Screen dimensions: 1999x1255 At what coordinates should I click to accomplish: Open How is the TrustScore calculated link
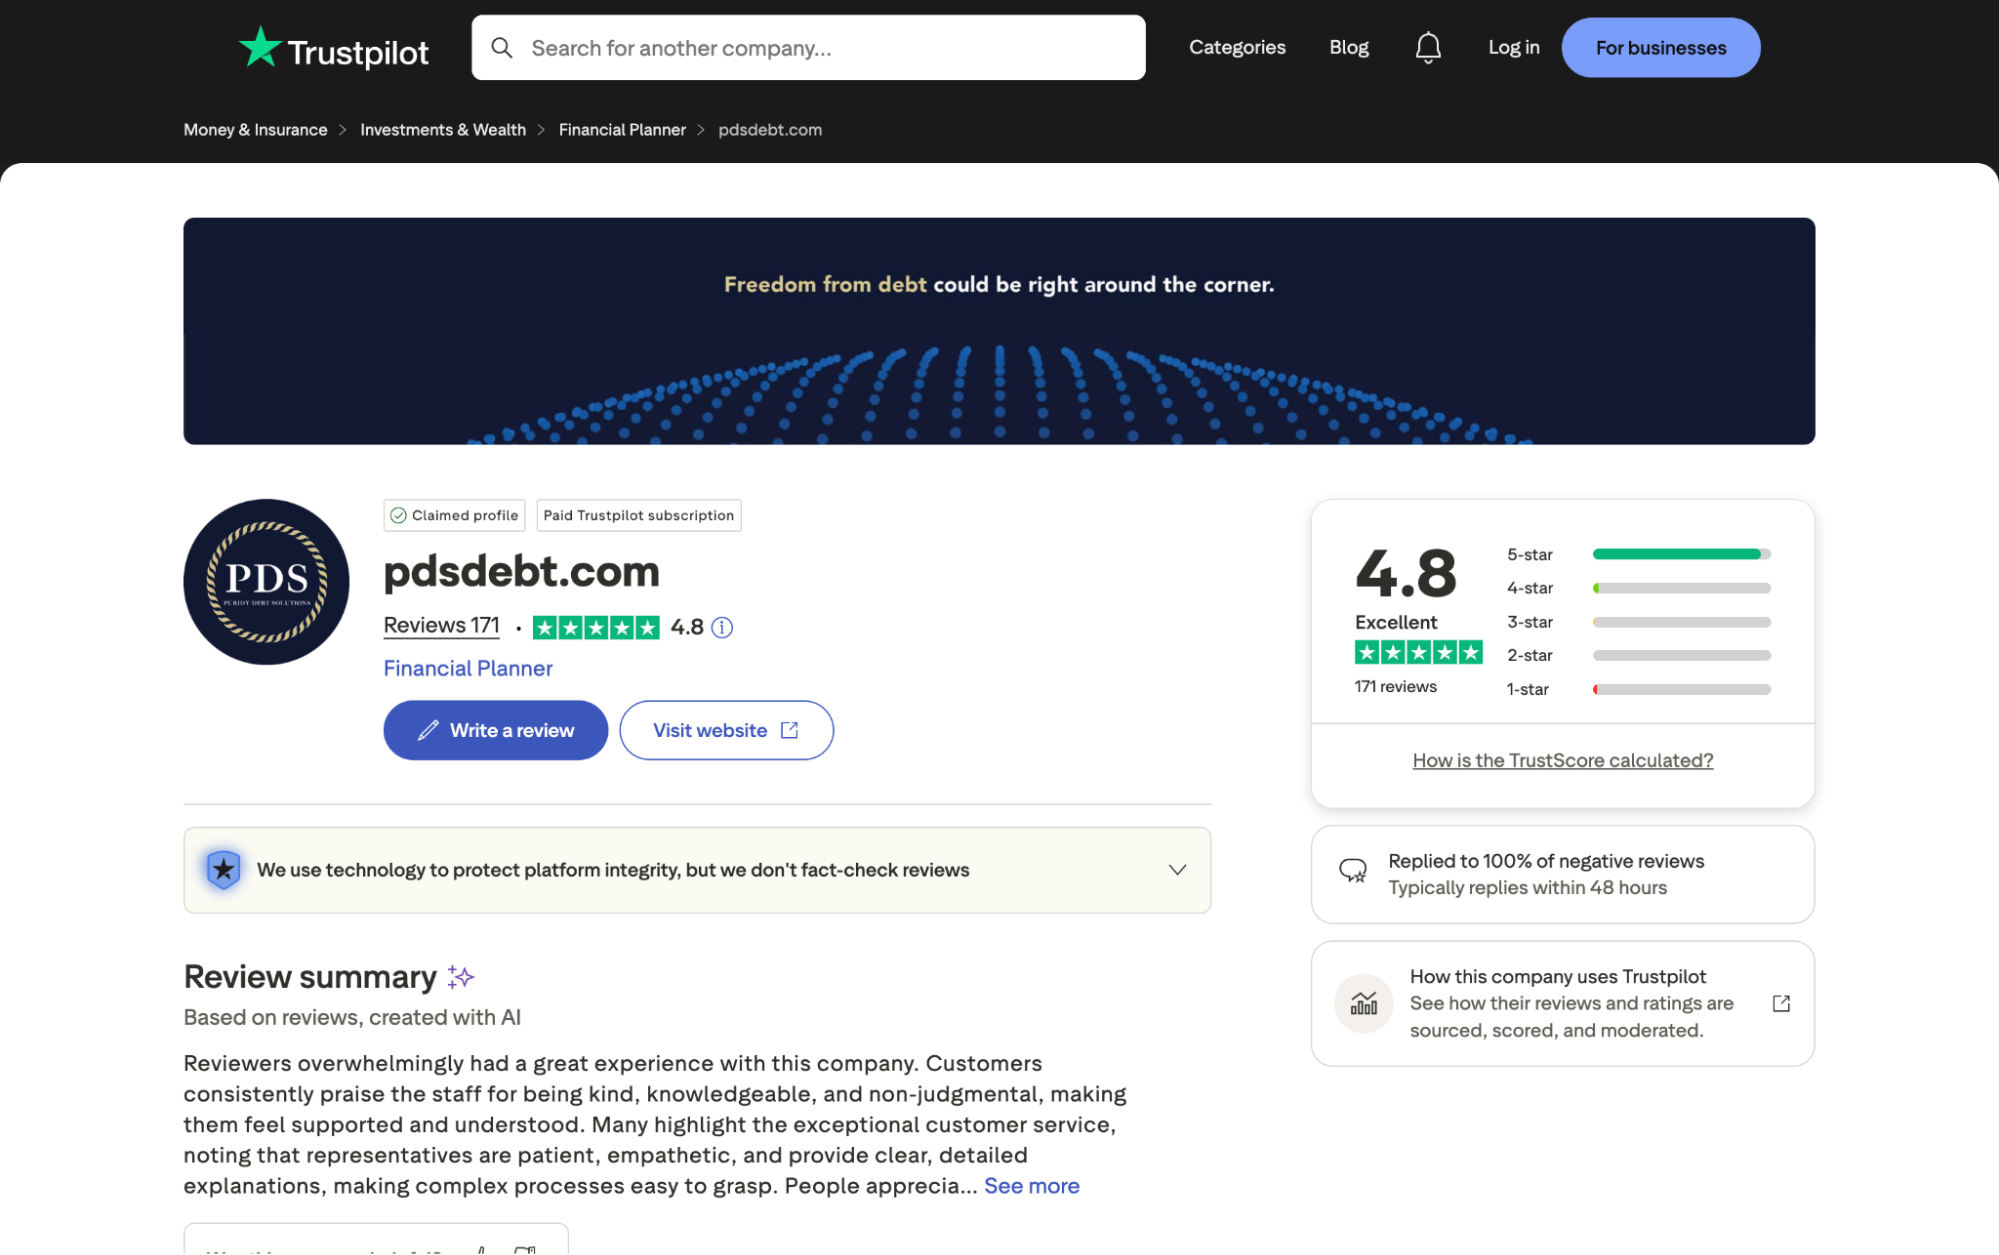(x=1562, y=761)
